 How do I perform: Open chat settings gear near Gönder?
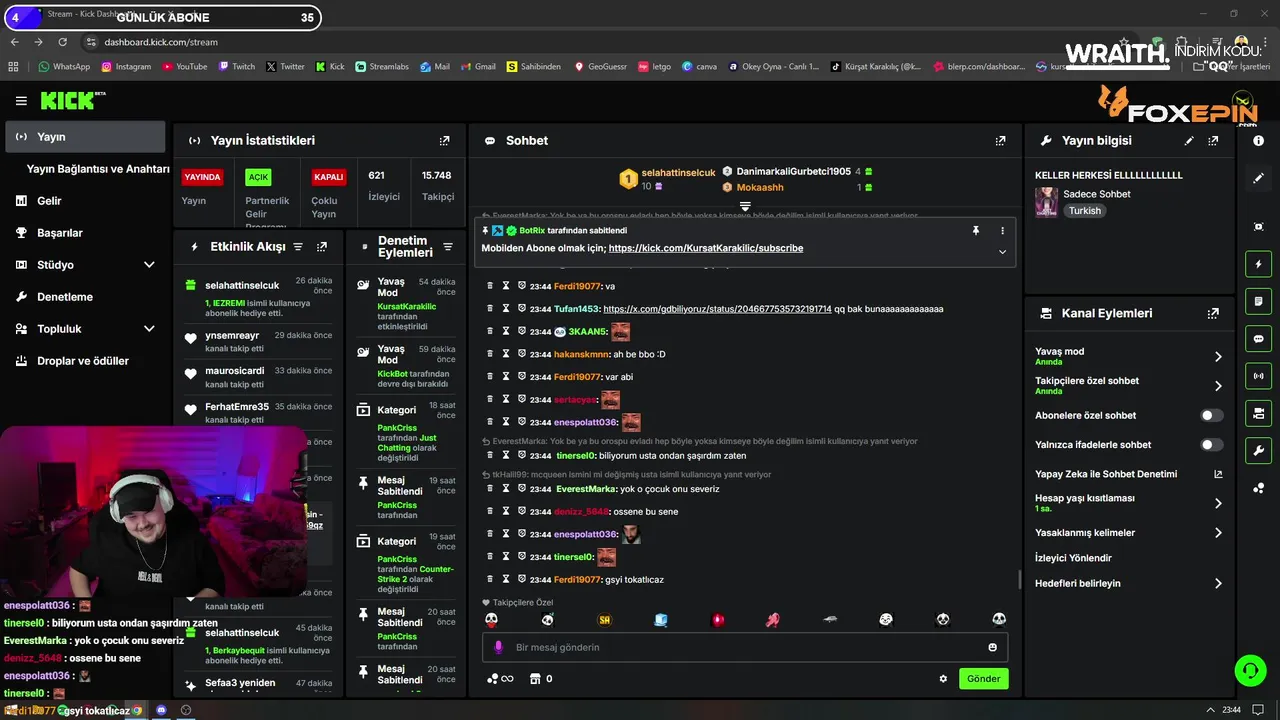coord(943,679)
